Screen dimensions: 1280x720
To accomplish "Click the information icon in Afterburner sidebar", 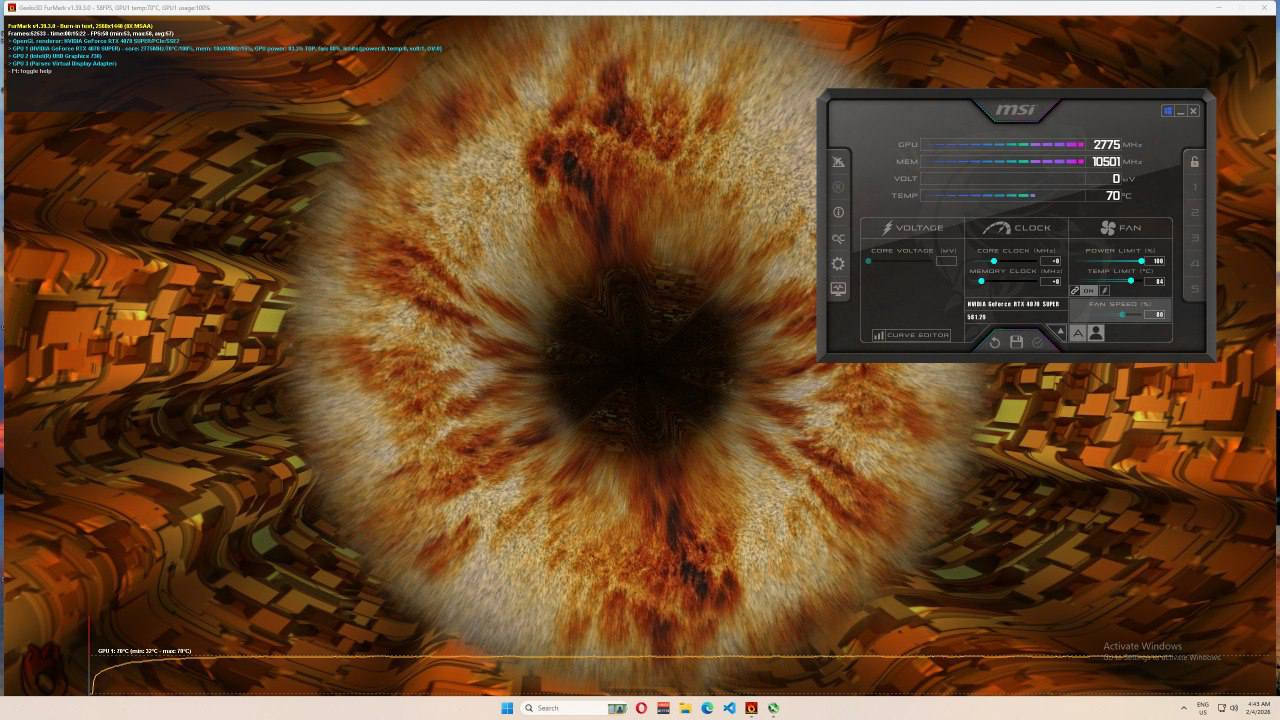I will point(838,212).
